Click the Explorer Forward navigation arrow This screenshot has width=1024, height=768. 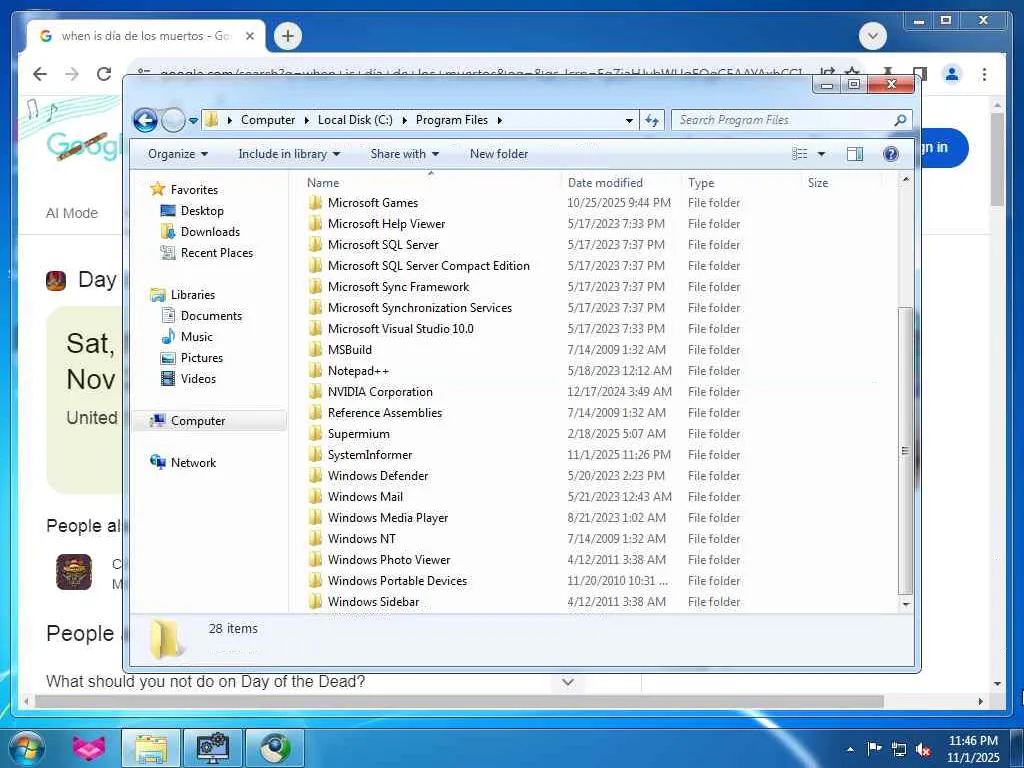(173, 120)
